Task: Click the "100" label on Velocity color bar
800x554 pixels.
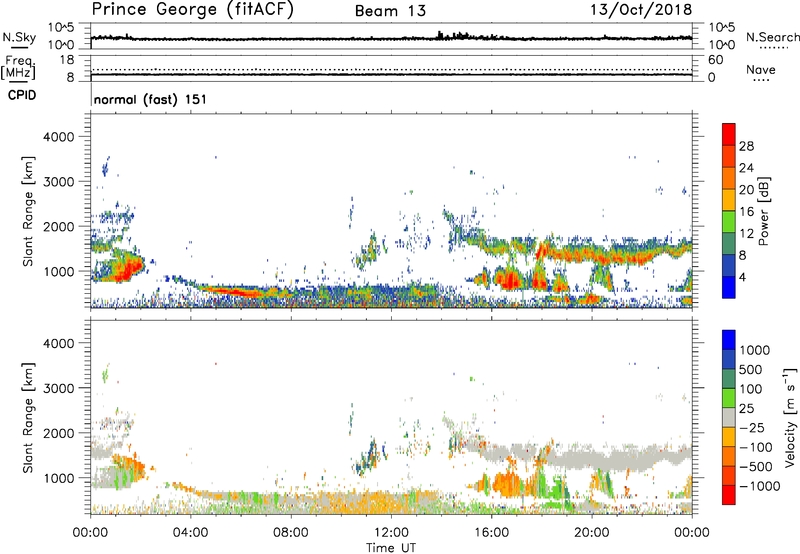Action: click(751, 389)
